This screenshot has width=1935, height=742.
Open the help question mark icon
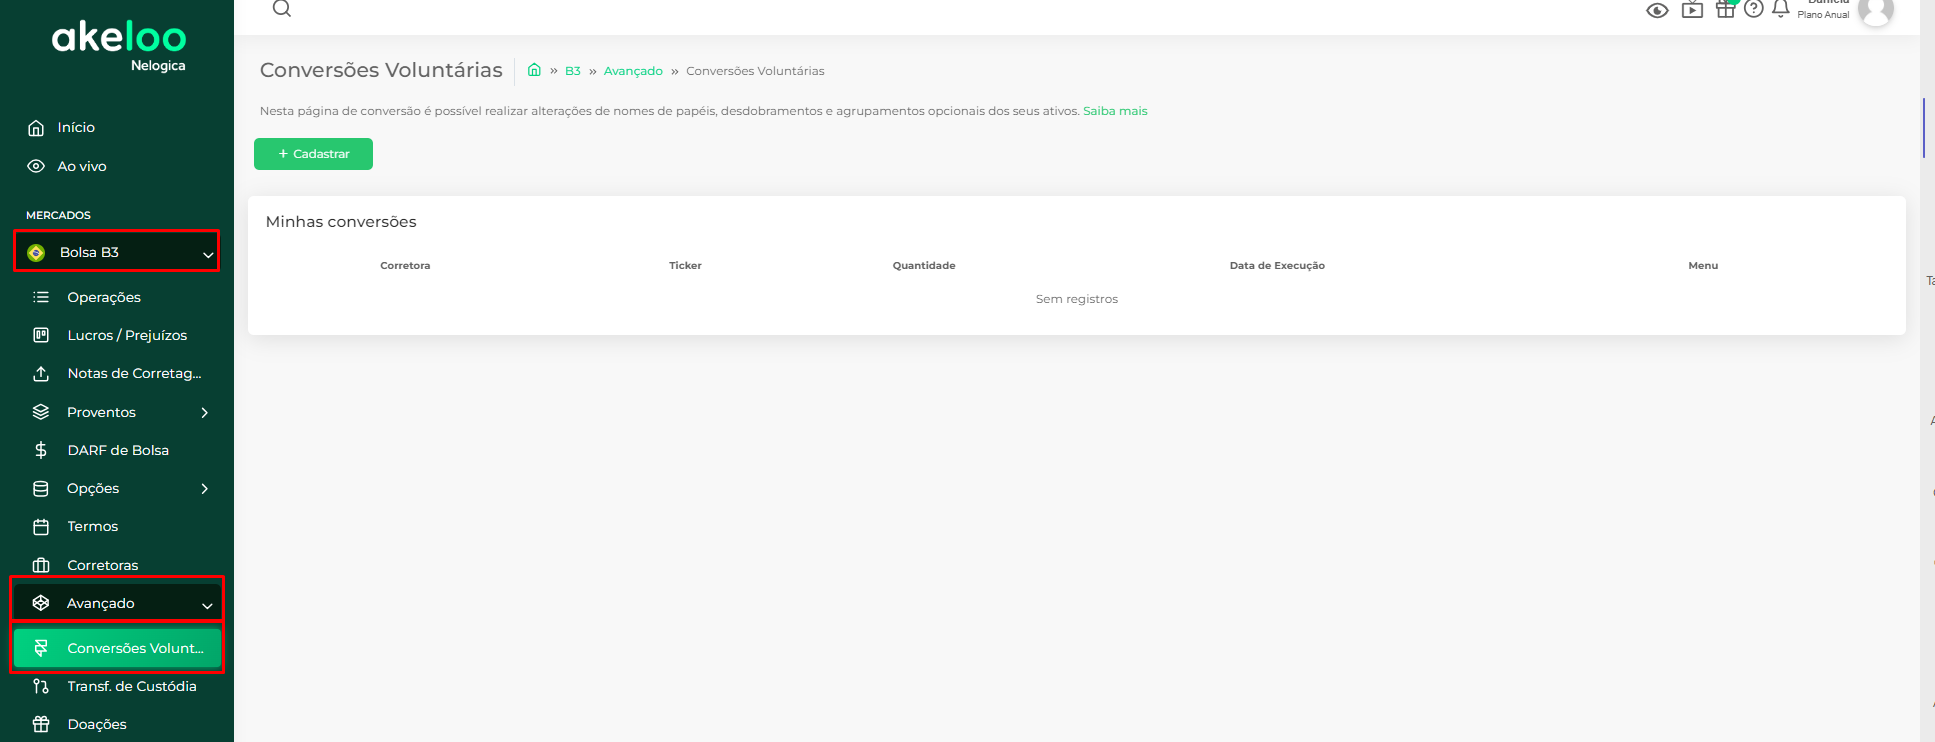[1753, 9]
